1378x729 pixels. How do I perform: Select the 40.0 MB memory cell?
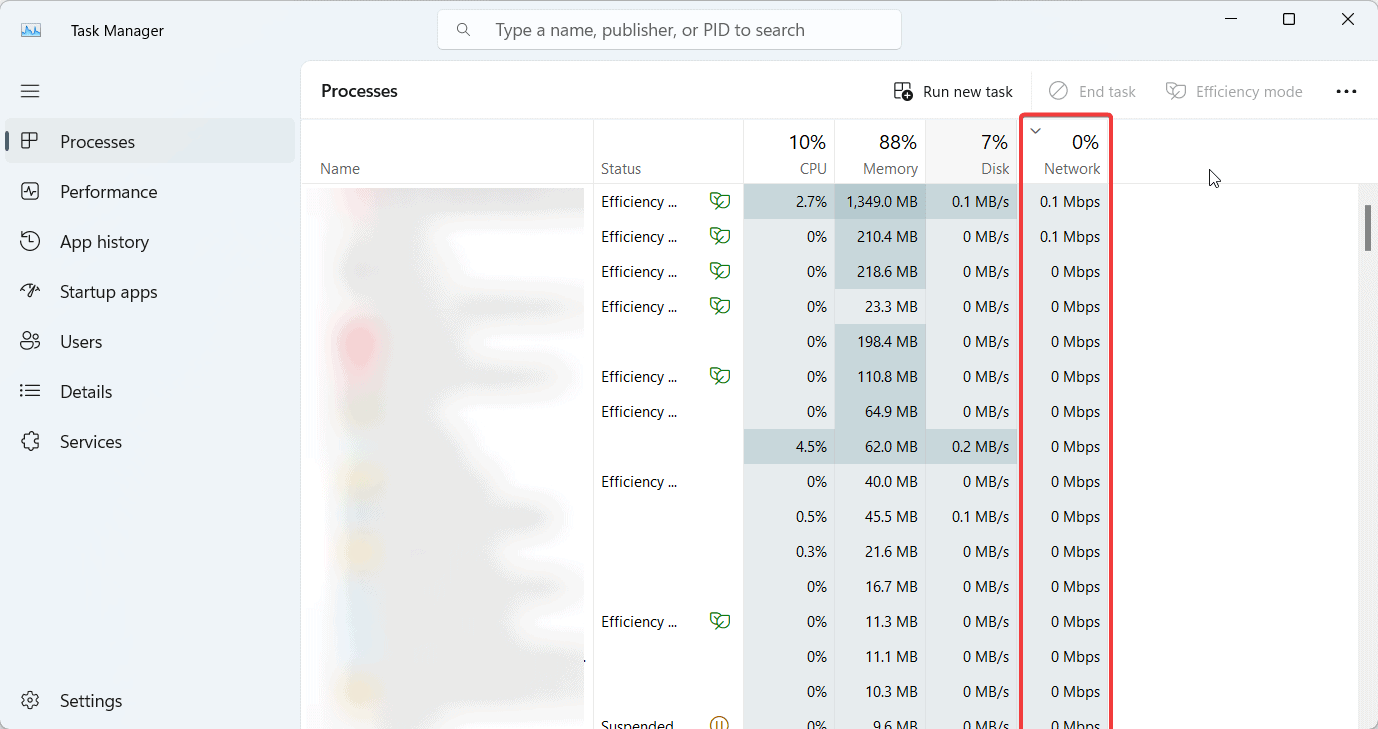pyautogui.click(x=880, y=482)
